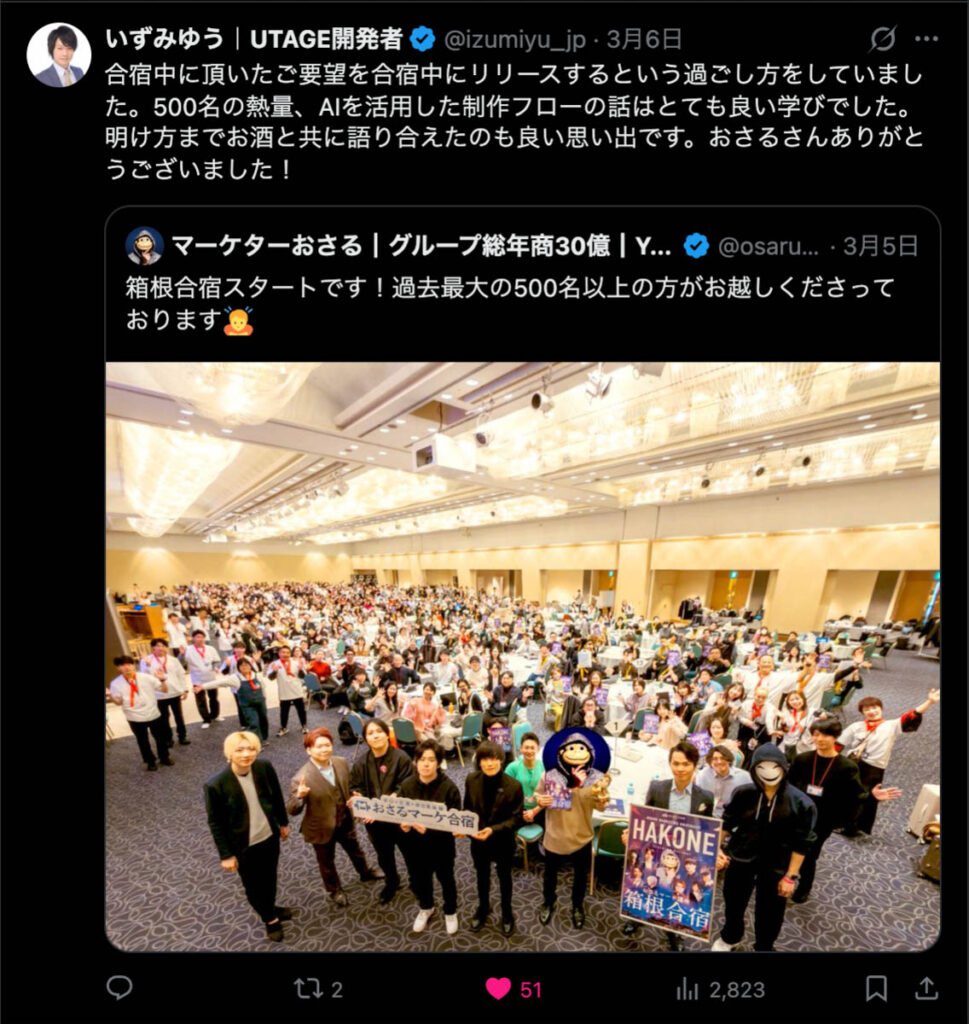
Task: Open quoted マーケターおさる monkey avatar
Action: (144, 246)
